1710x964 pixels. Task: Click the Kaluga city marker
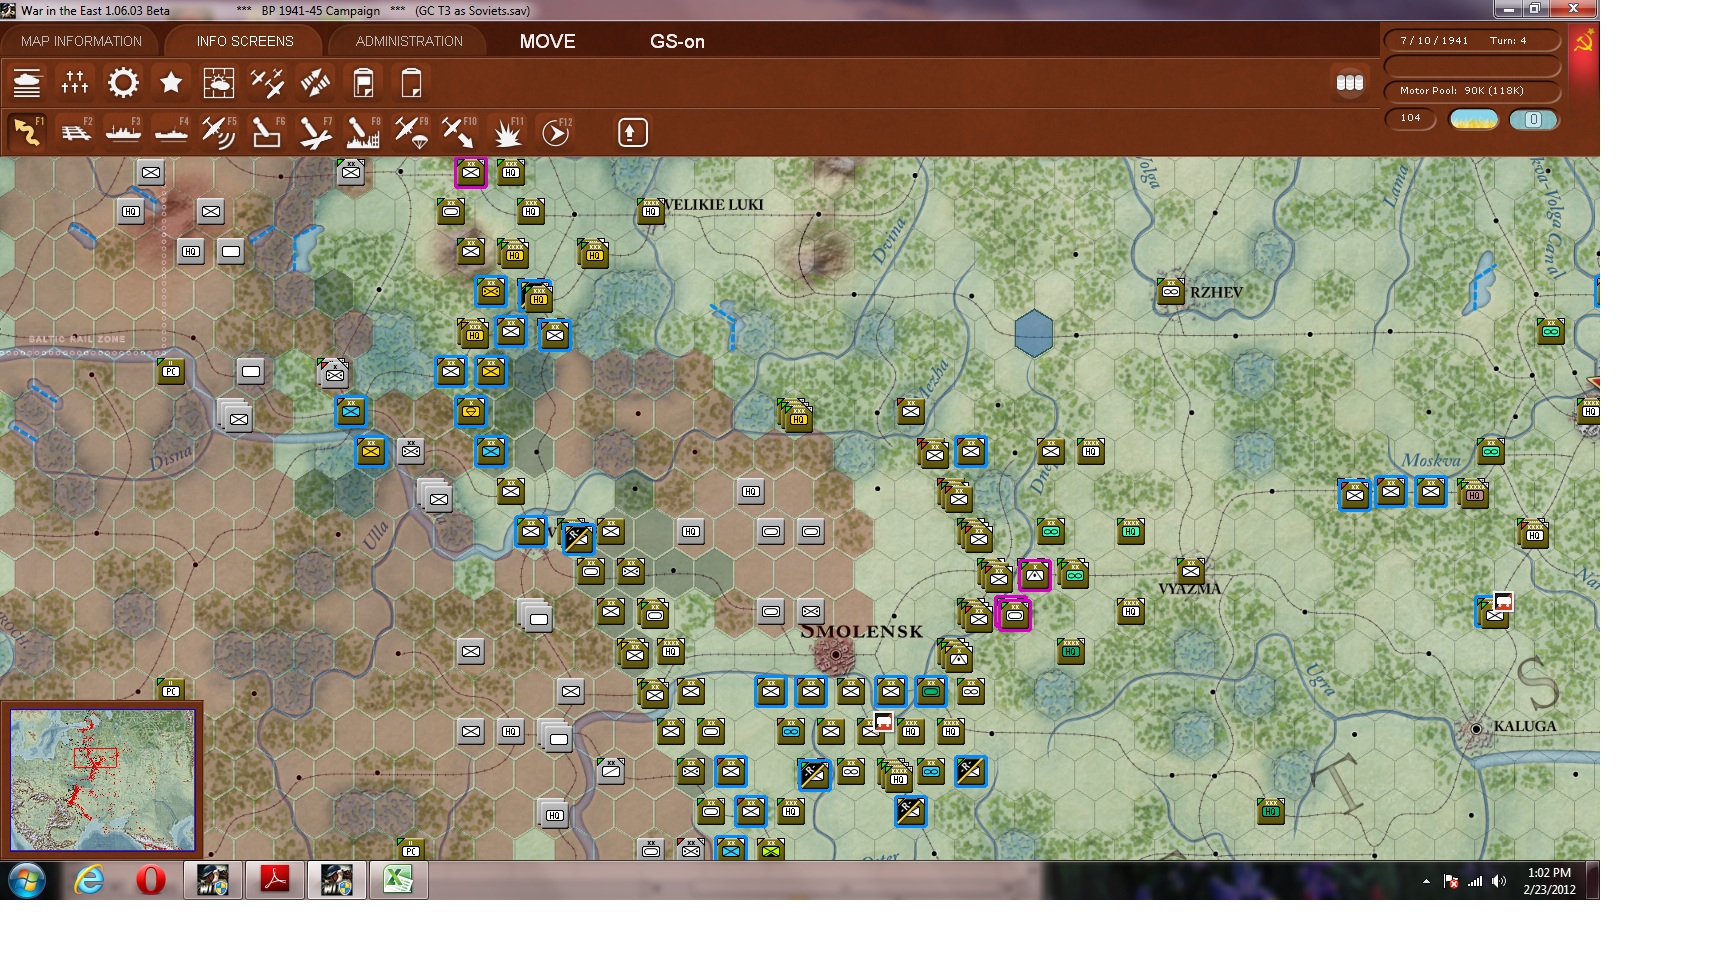click(x=1476, y=729)
